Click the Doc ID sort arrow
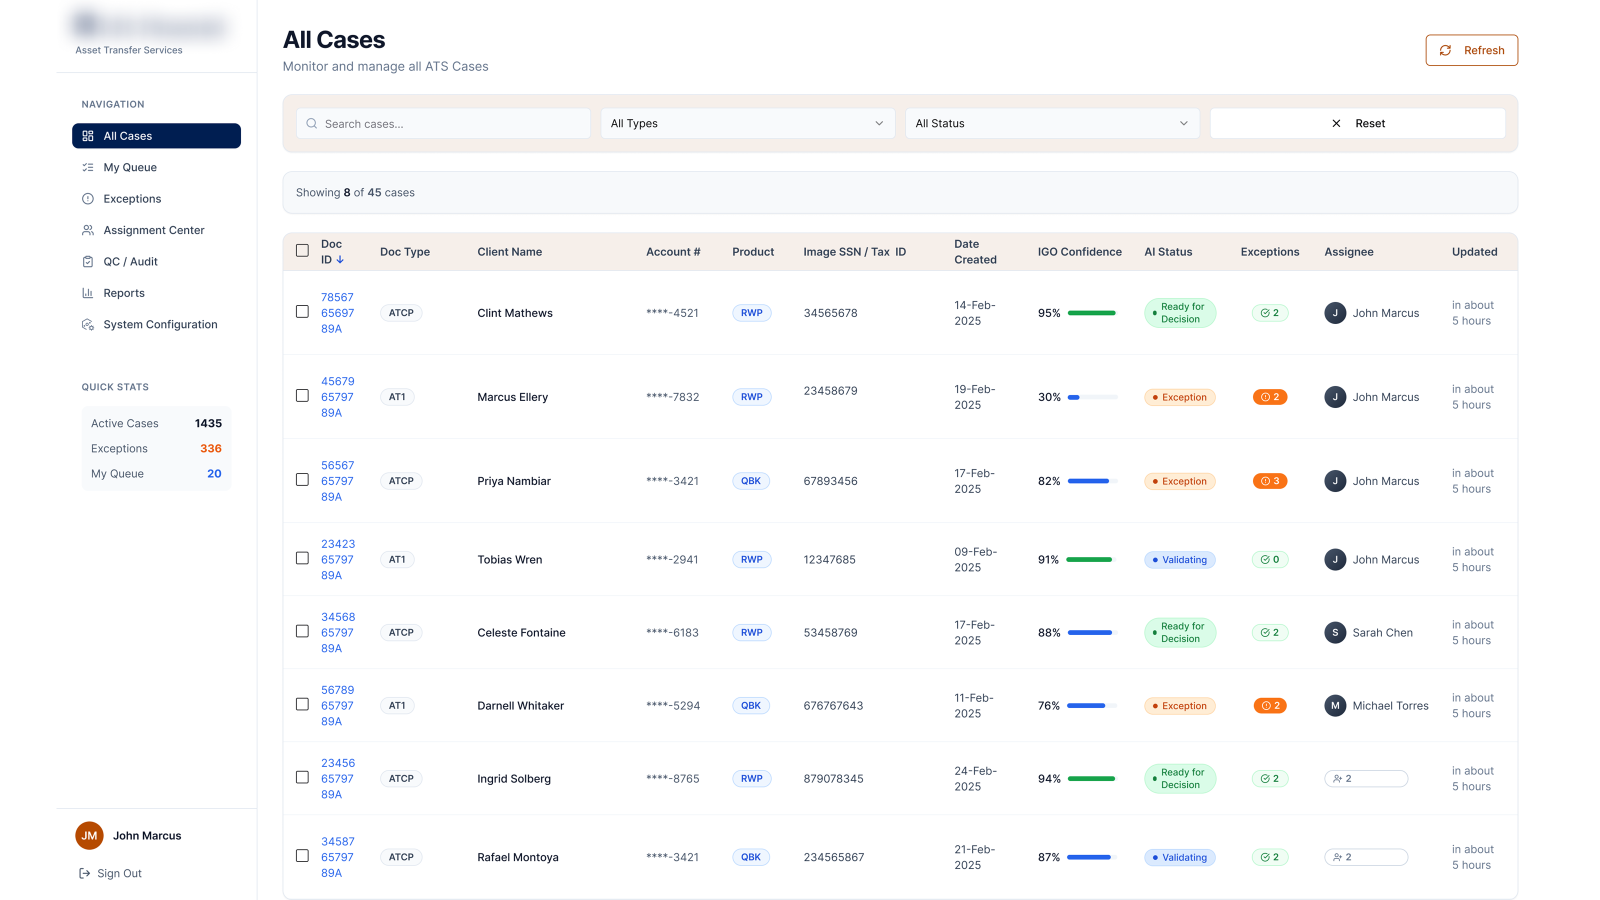The height and width of the screenshot is (900, 1600). (x=340, y=260)
